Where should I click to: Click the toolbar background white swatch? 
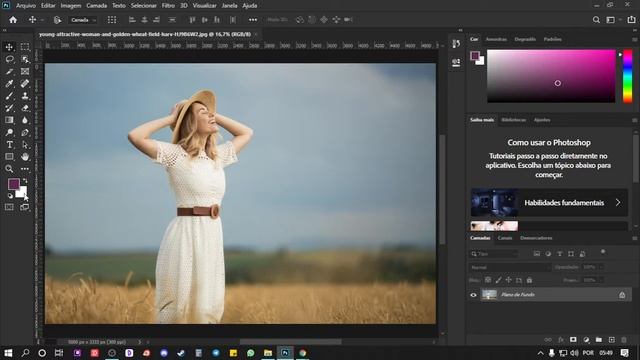22,193
